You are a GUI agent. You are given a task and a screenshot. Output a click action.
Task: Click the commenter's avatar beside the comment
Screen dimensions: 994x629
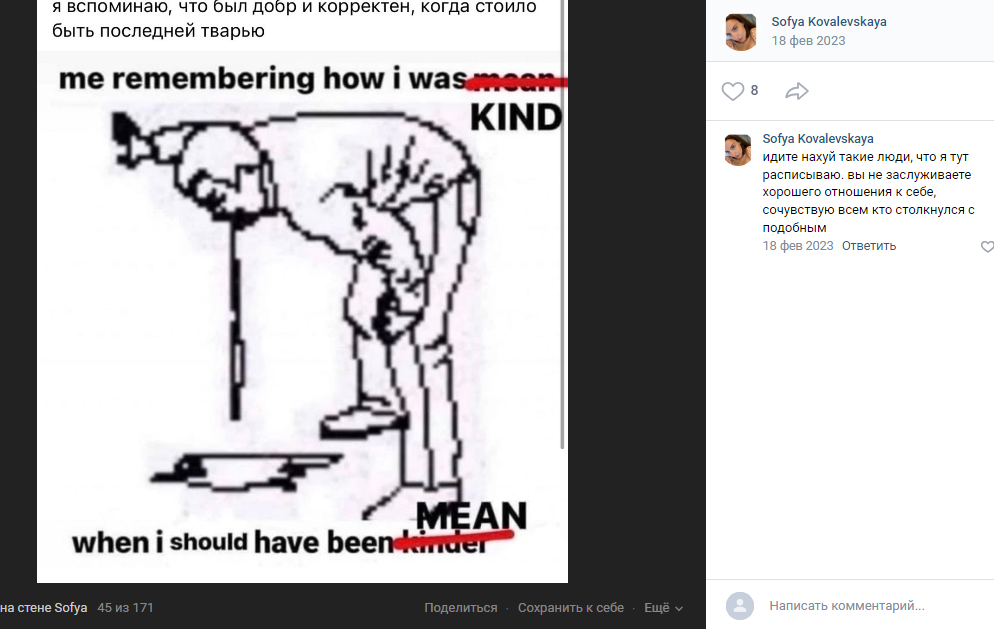click(738, 150)
